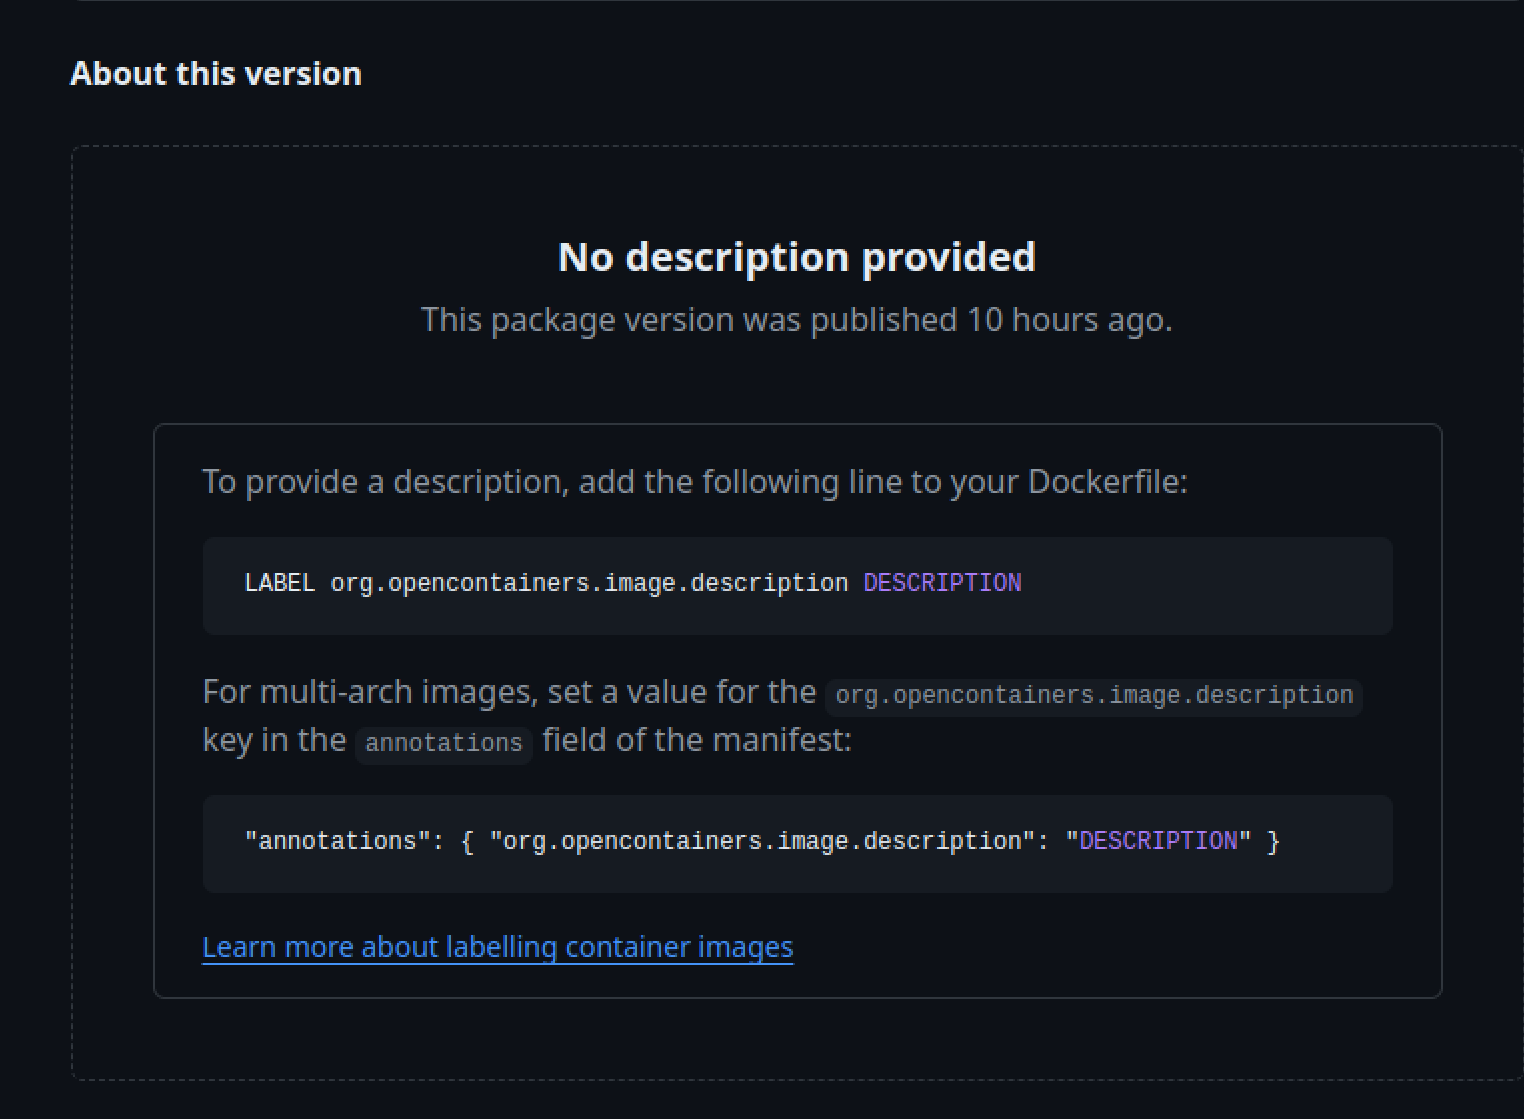1524x1119 pixels.
Task: Click the empty area right of LABEL code line
Action: [x=1200, y=585]
